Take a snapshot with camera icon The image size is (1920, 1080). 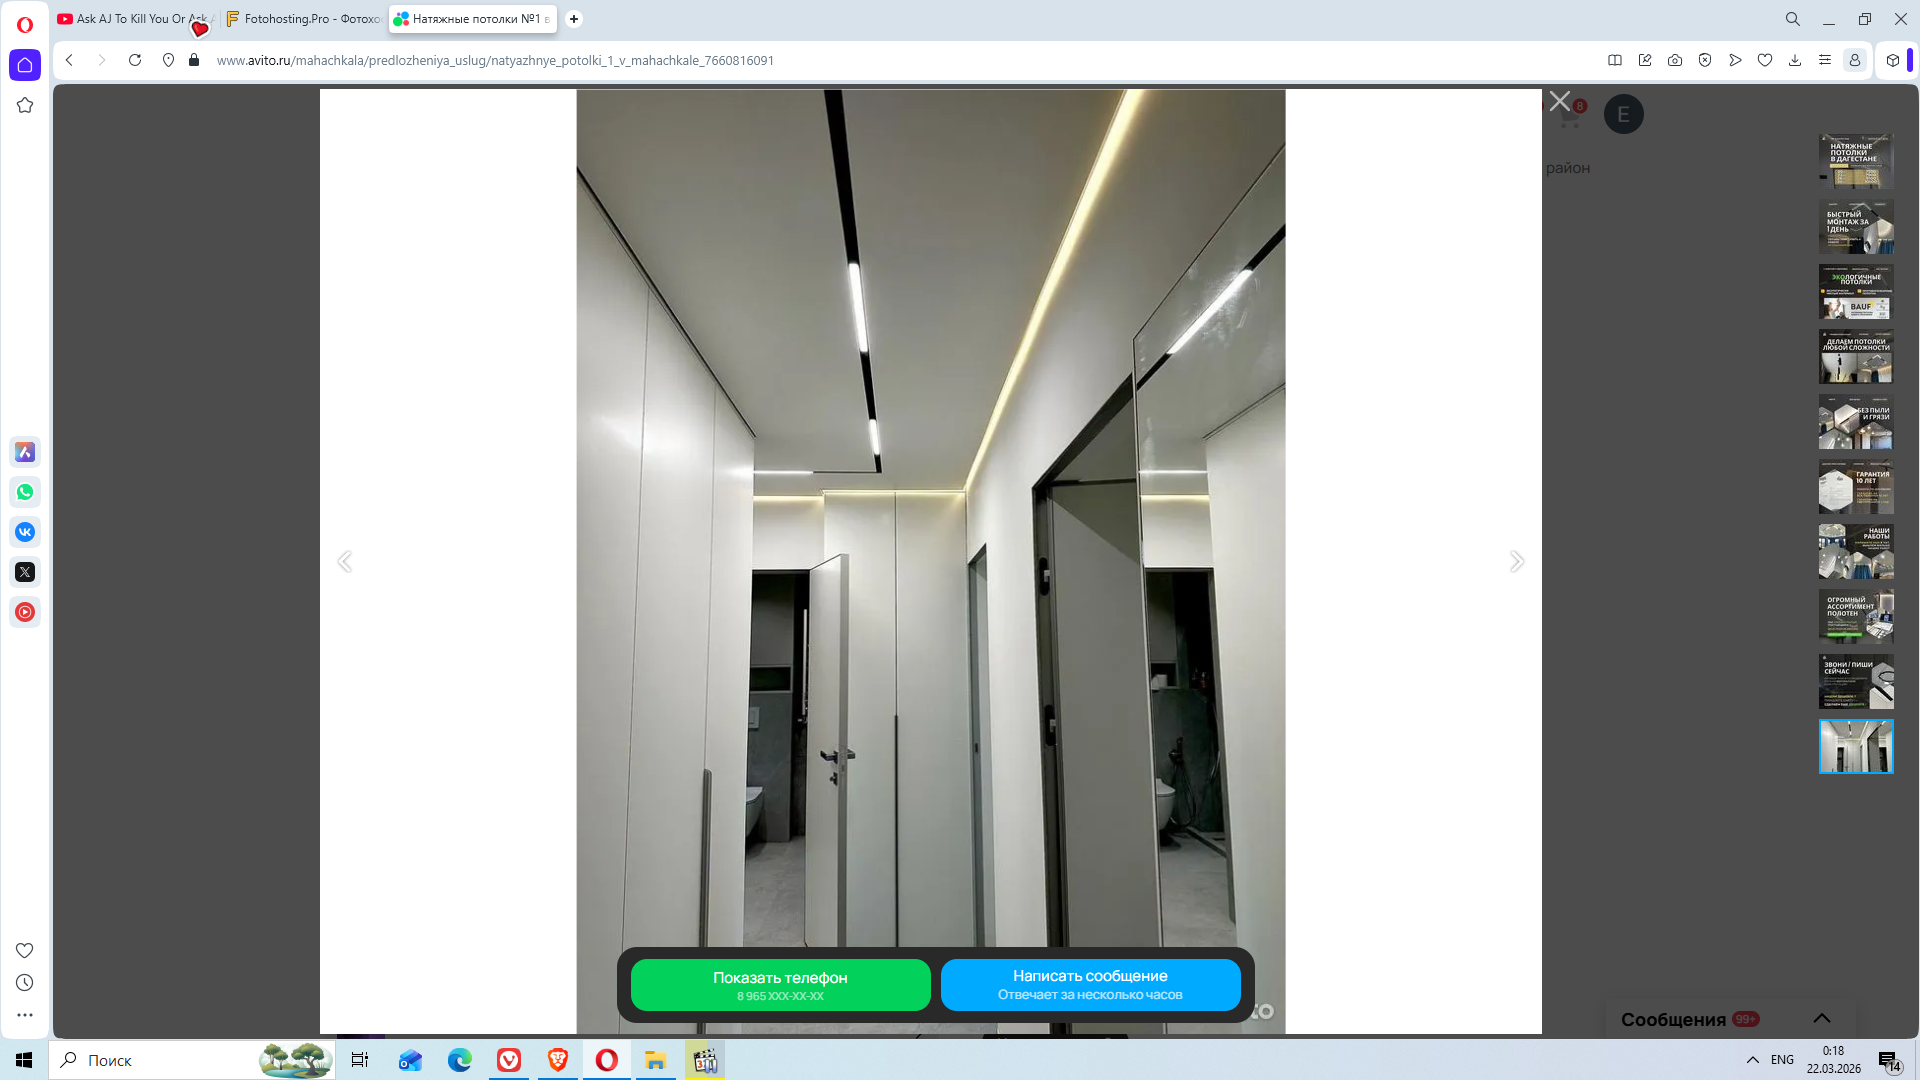coord(1675,60)
